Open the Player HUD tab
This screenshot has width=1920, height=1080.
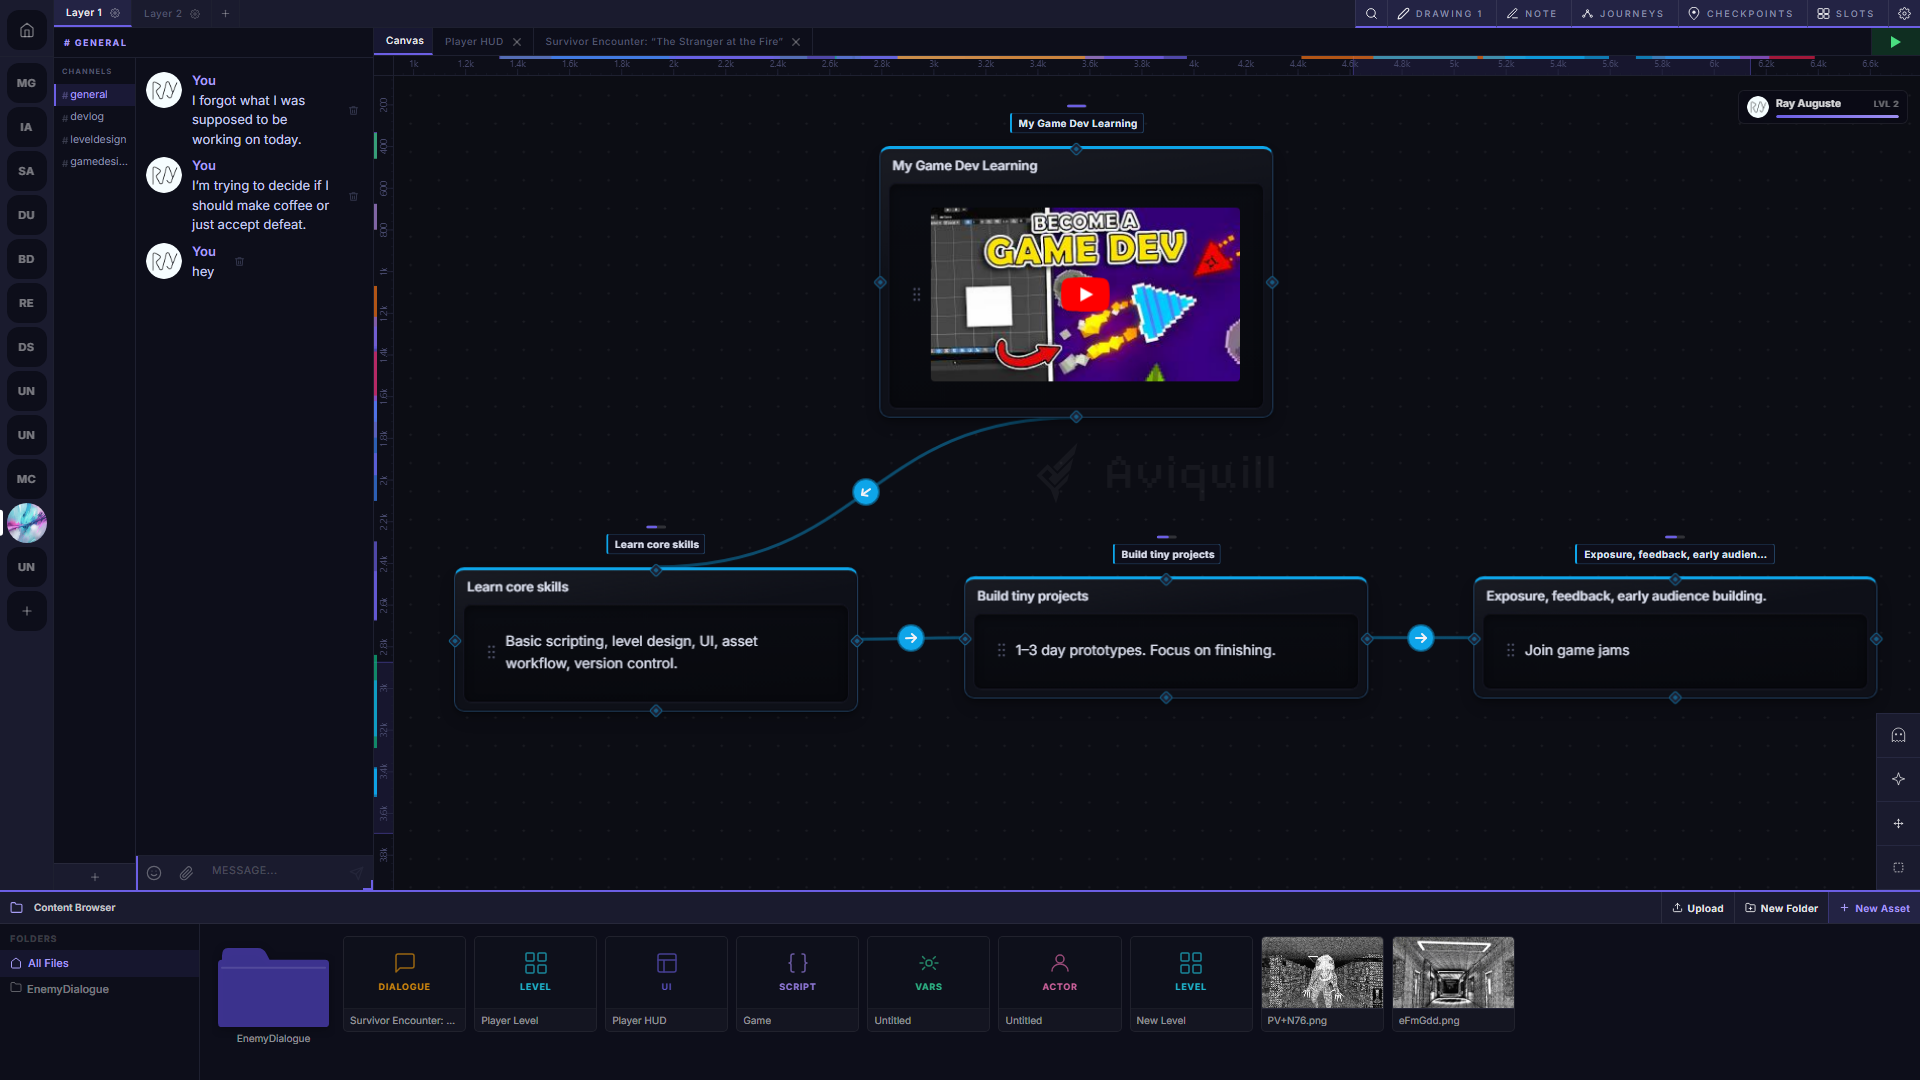click(x=474, y=42)
